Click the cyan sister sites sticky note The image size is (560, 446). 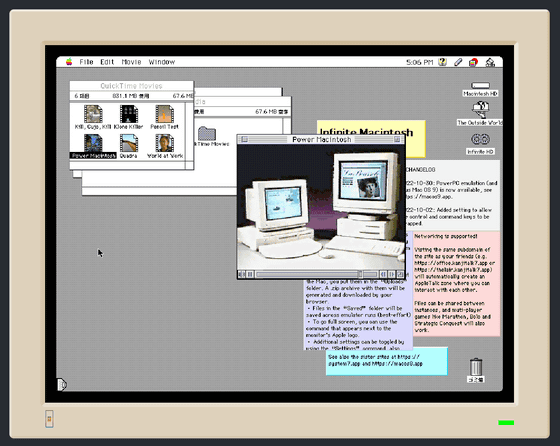click(x=386, y=361)
